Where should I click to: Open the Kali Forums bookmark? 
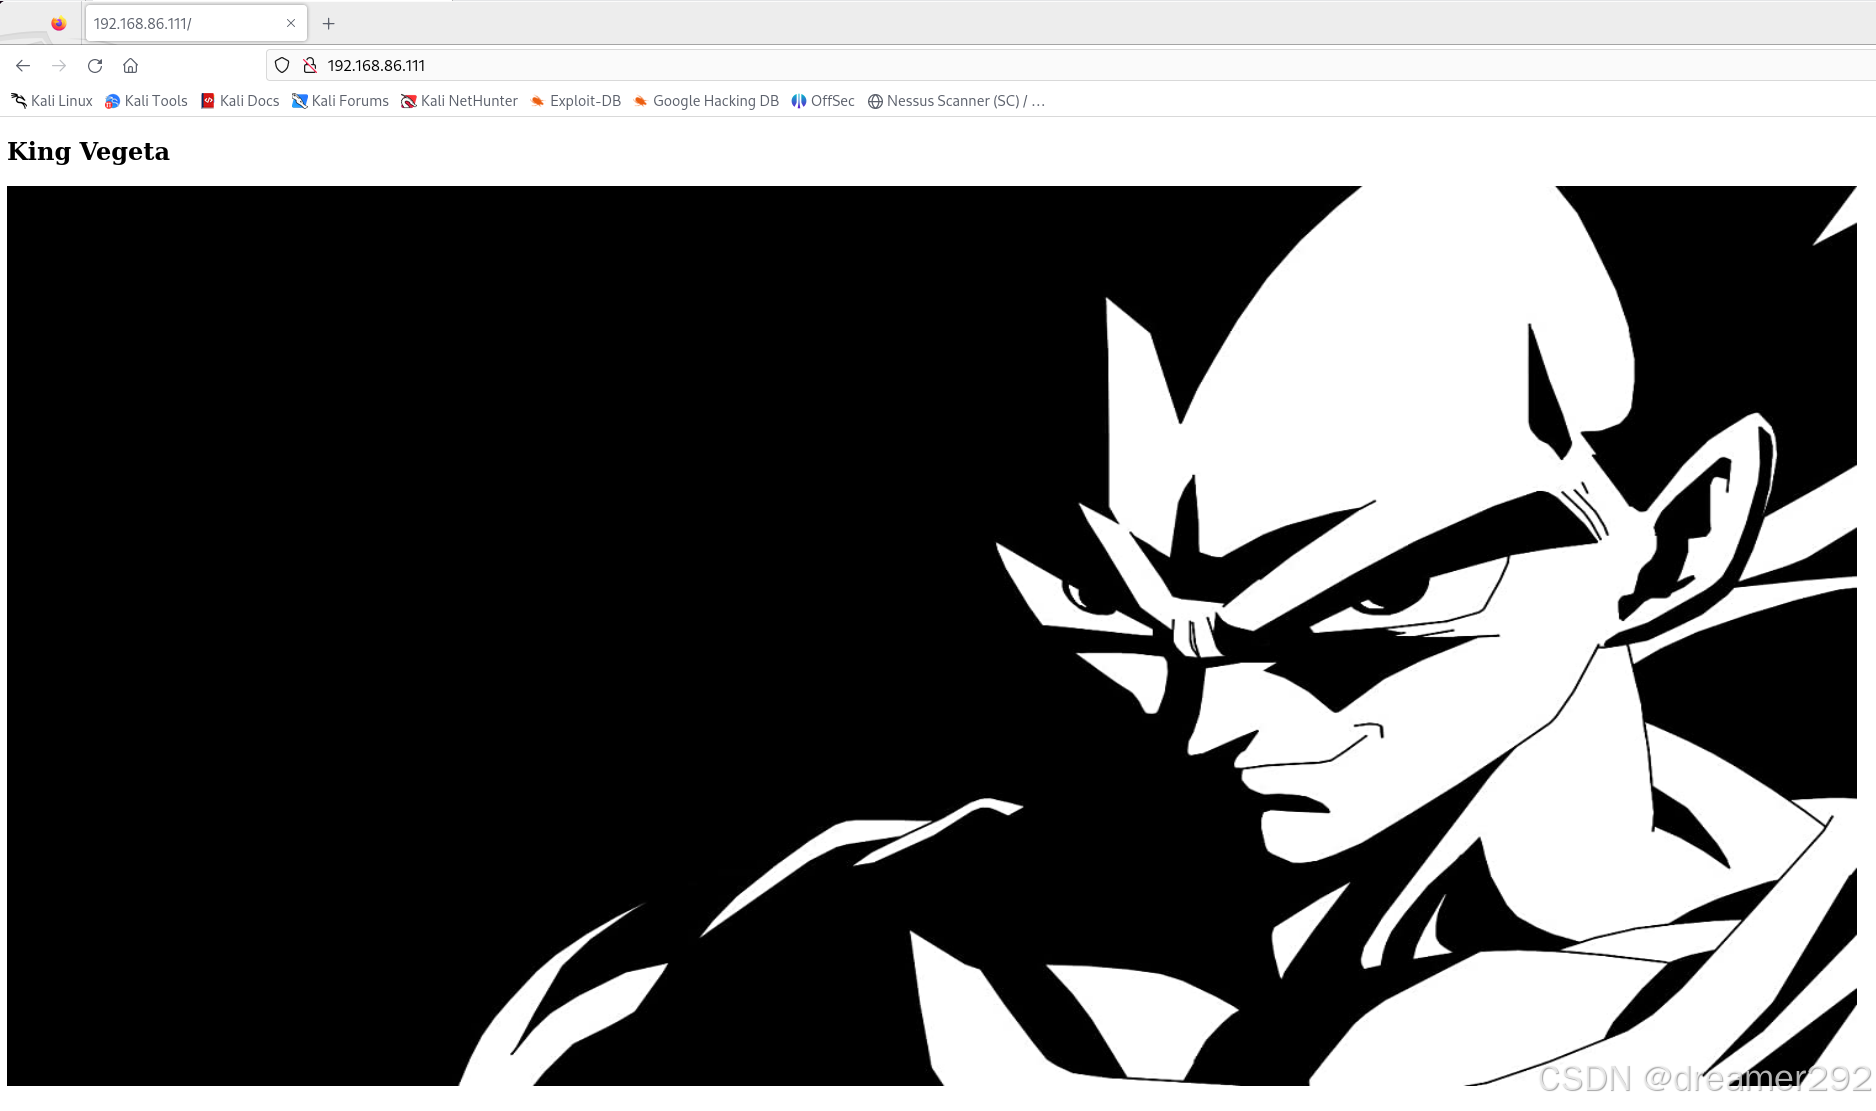pos(340,101)
